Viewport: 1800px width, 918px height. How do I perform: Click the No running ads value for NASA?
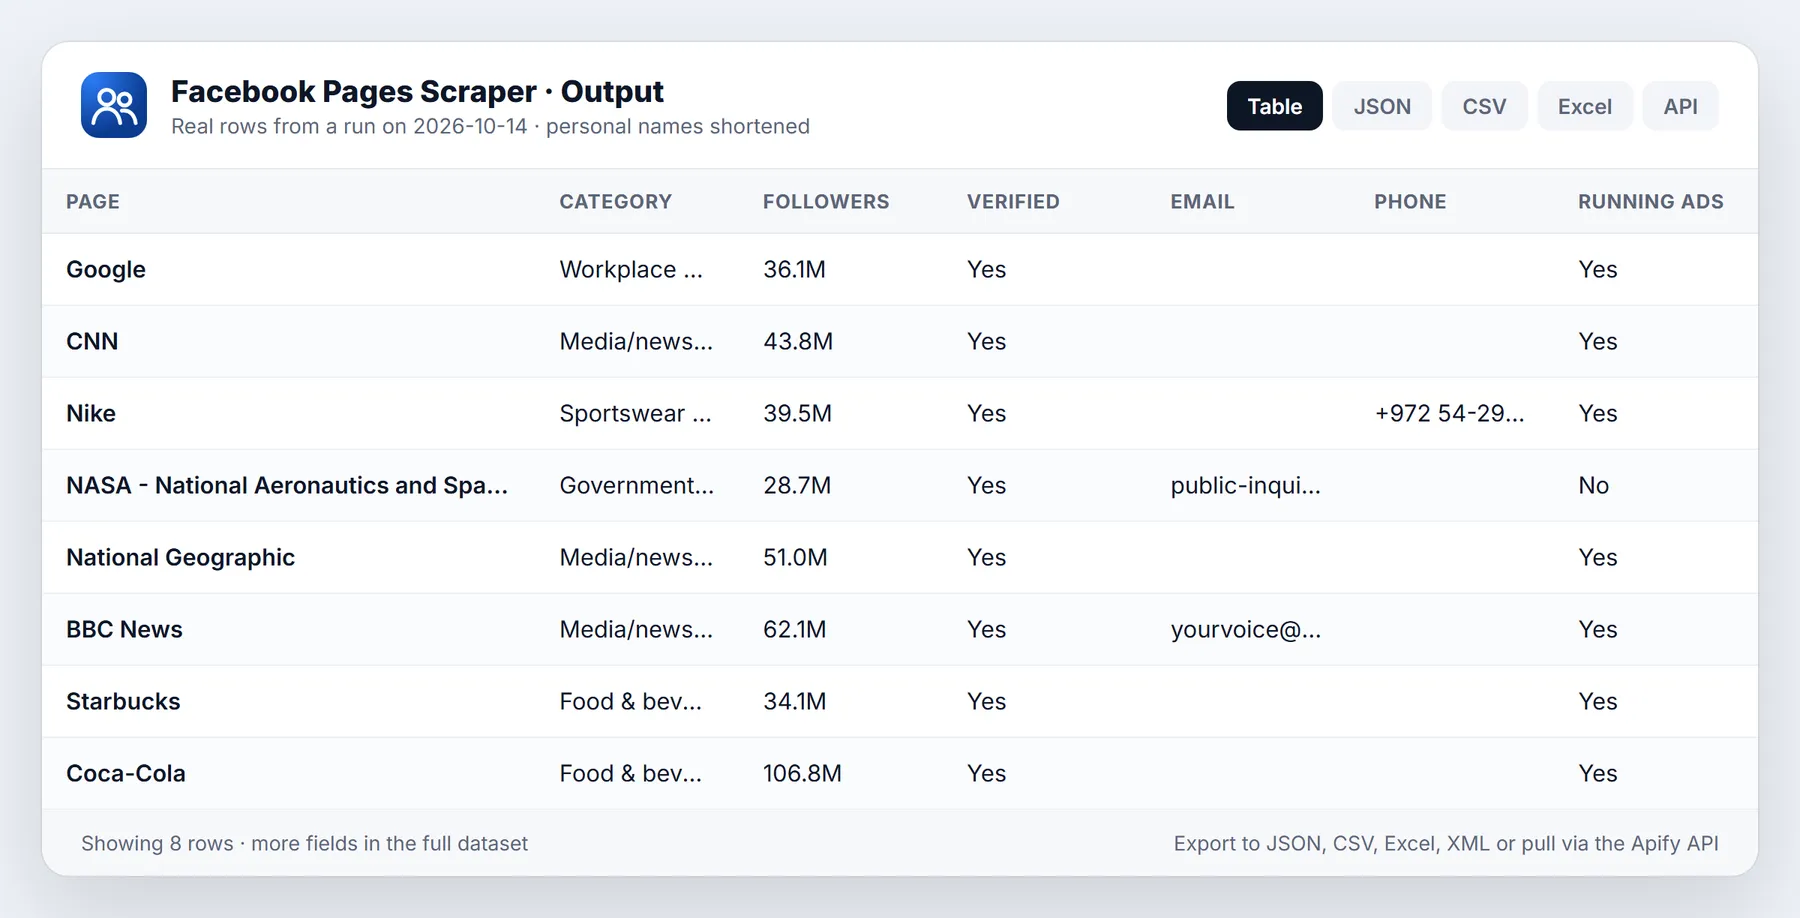pyautogui.click(x=1593, y=486)
